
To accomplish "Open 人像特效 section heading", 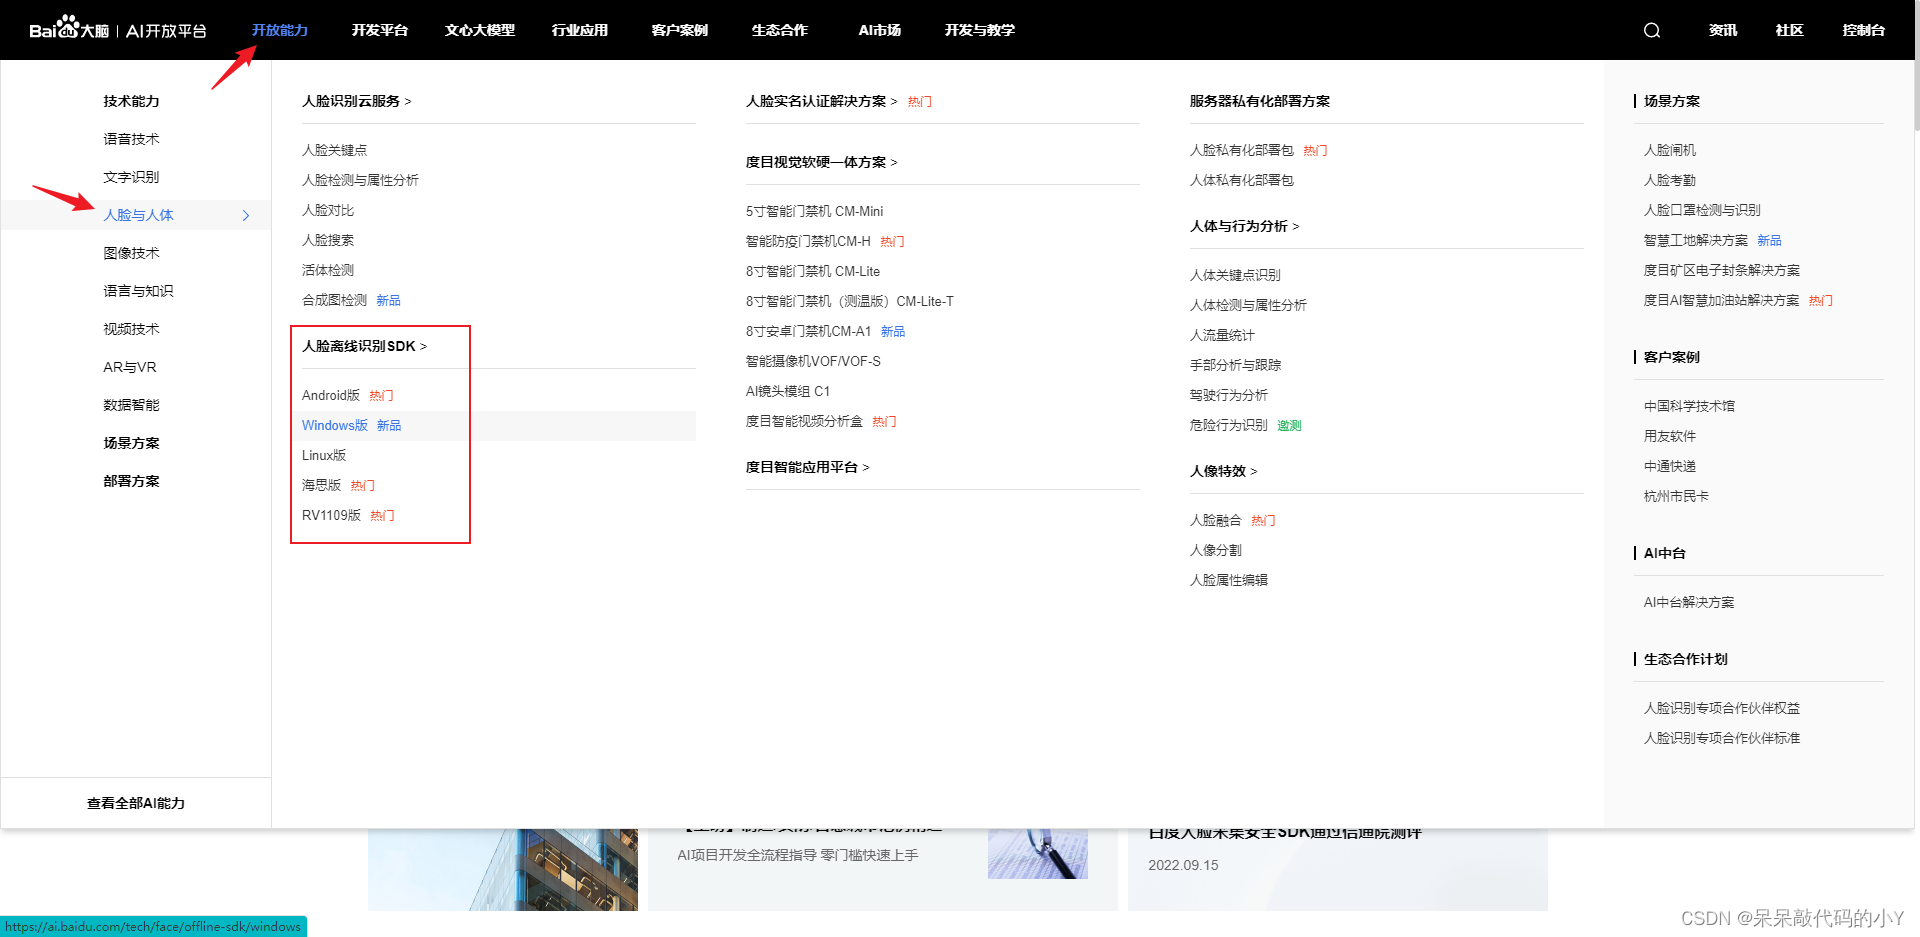I will coord(1223,471).
